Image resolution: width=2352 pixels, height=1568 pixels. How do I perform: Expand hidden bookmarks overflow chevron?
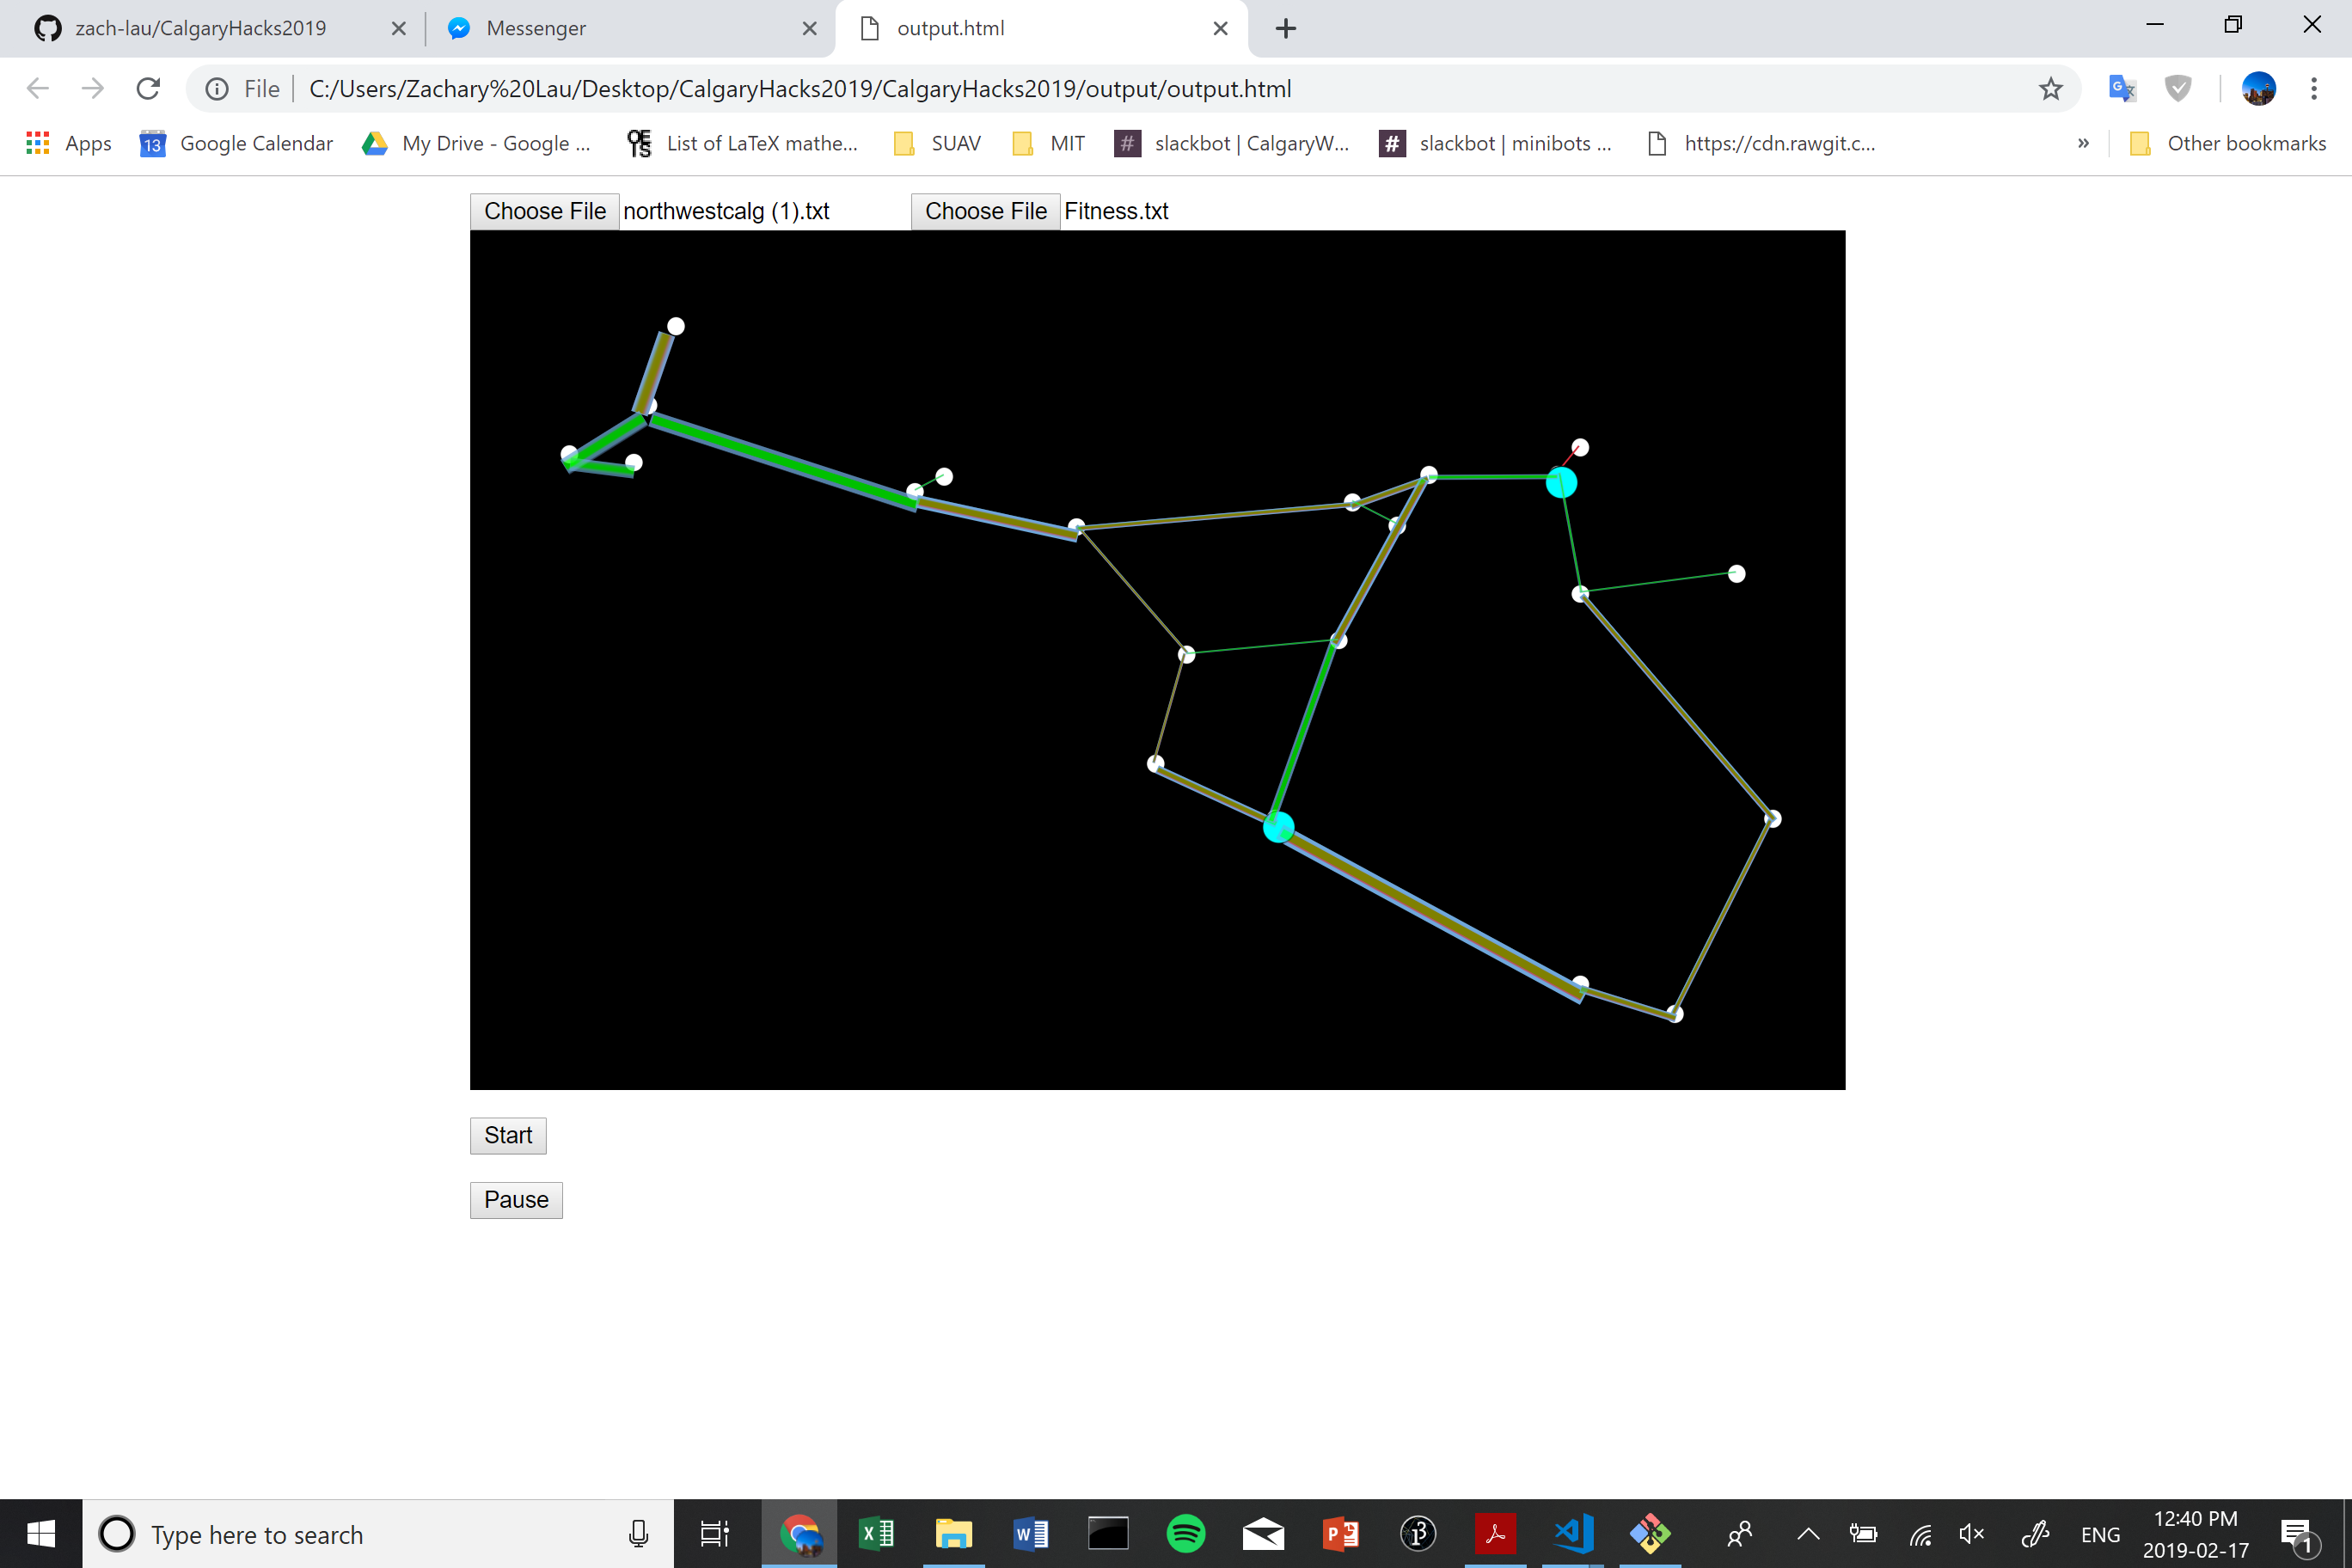pos(2083,143)
